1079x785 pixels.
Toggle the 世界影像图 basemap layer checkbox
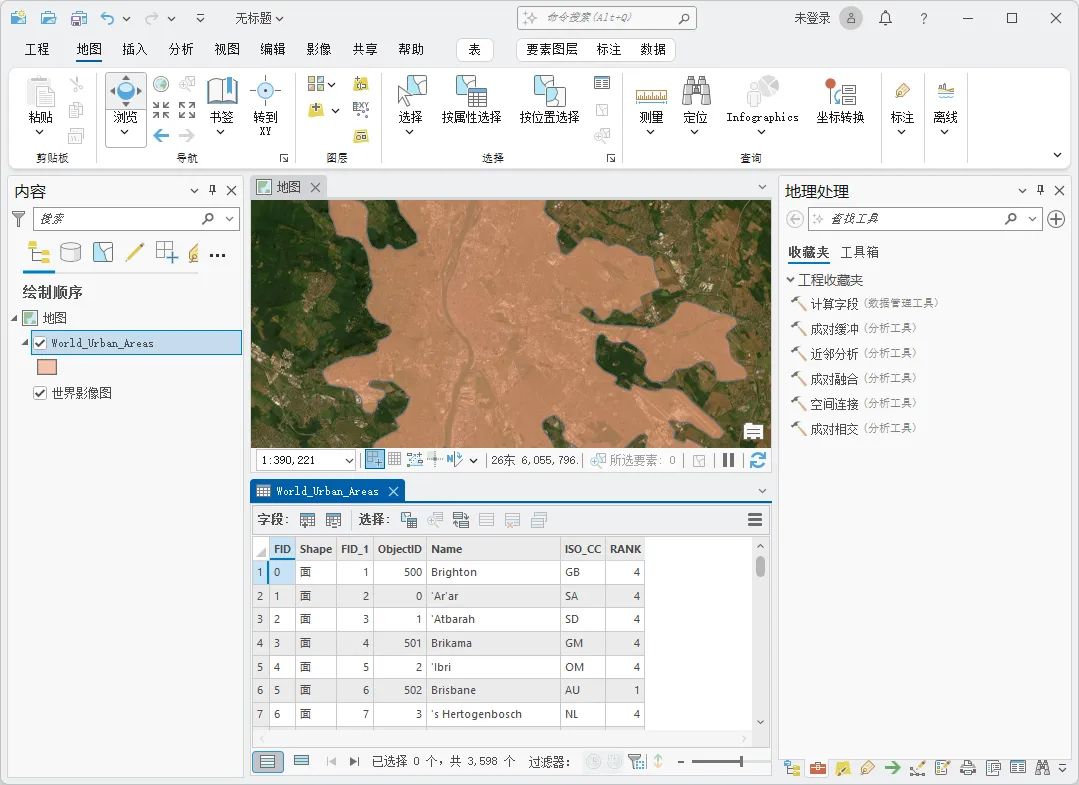pos(40,393)
